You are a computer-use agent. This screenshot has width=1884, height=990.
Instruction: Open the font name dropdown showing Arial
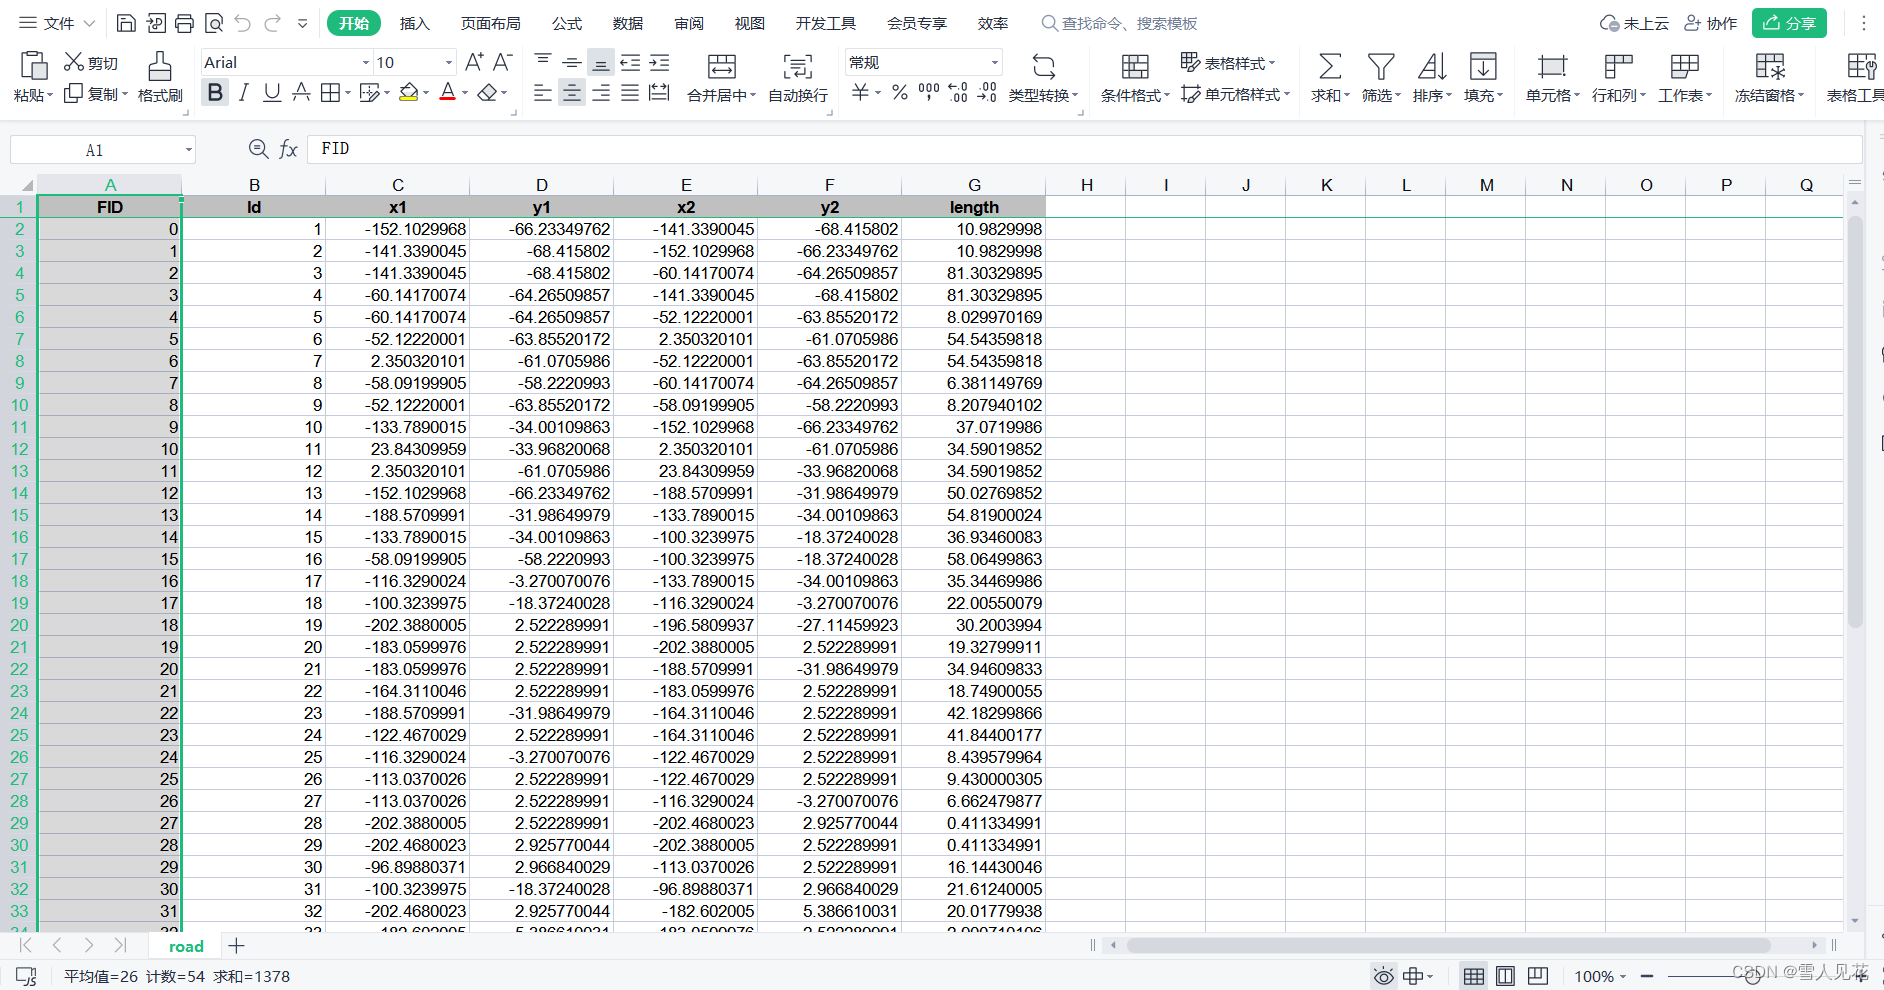(365, 62)
